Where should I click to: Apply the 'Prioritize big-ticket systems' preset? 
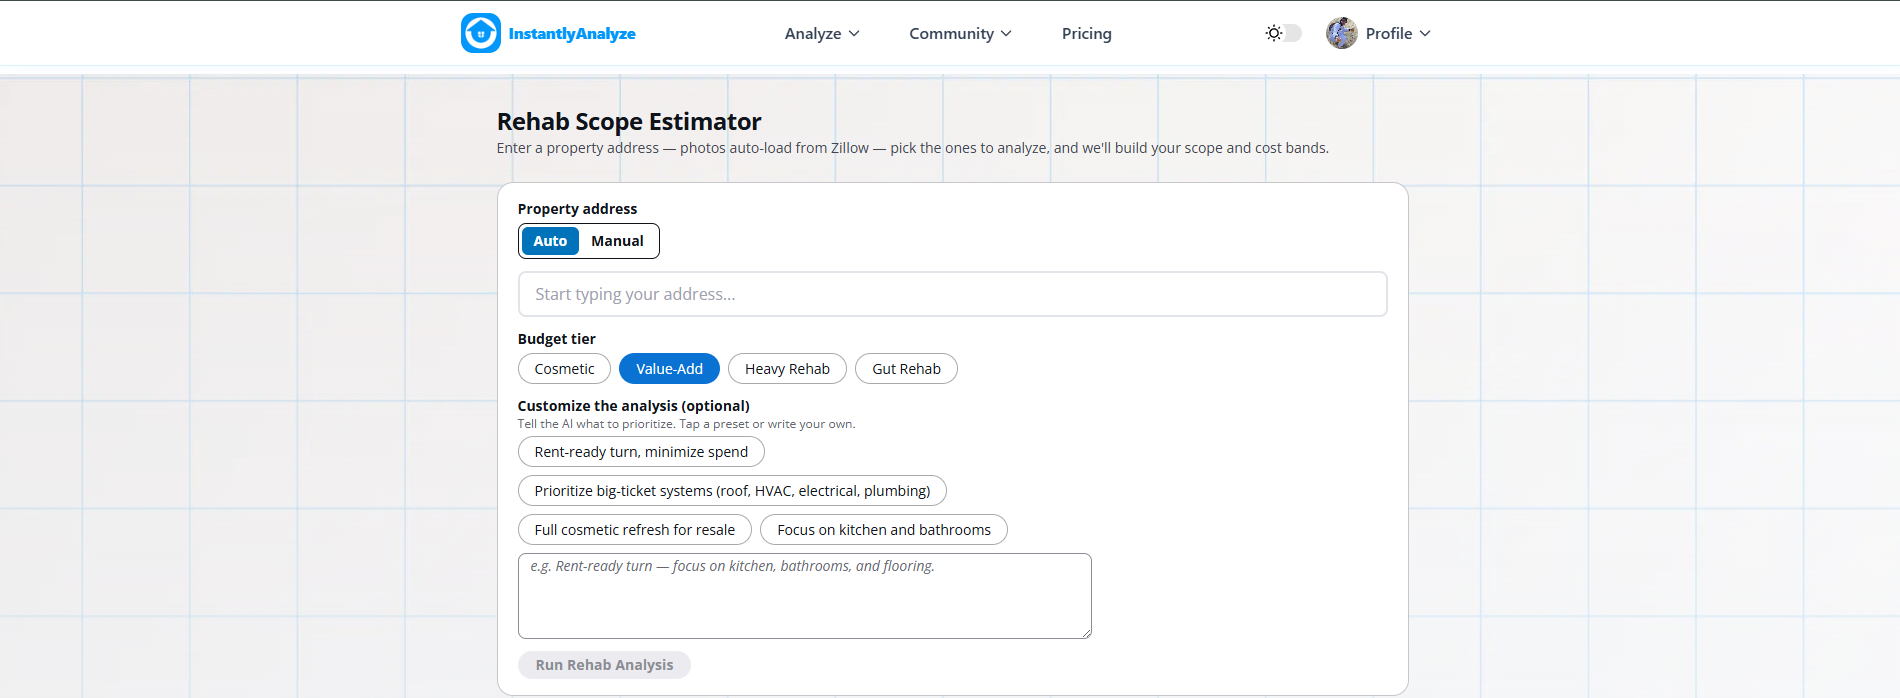click(x=732, y=491)
